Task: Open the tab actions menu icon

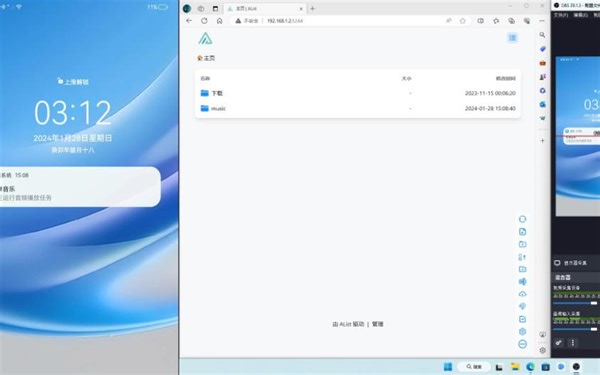Action: click(x=215, y=8)
